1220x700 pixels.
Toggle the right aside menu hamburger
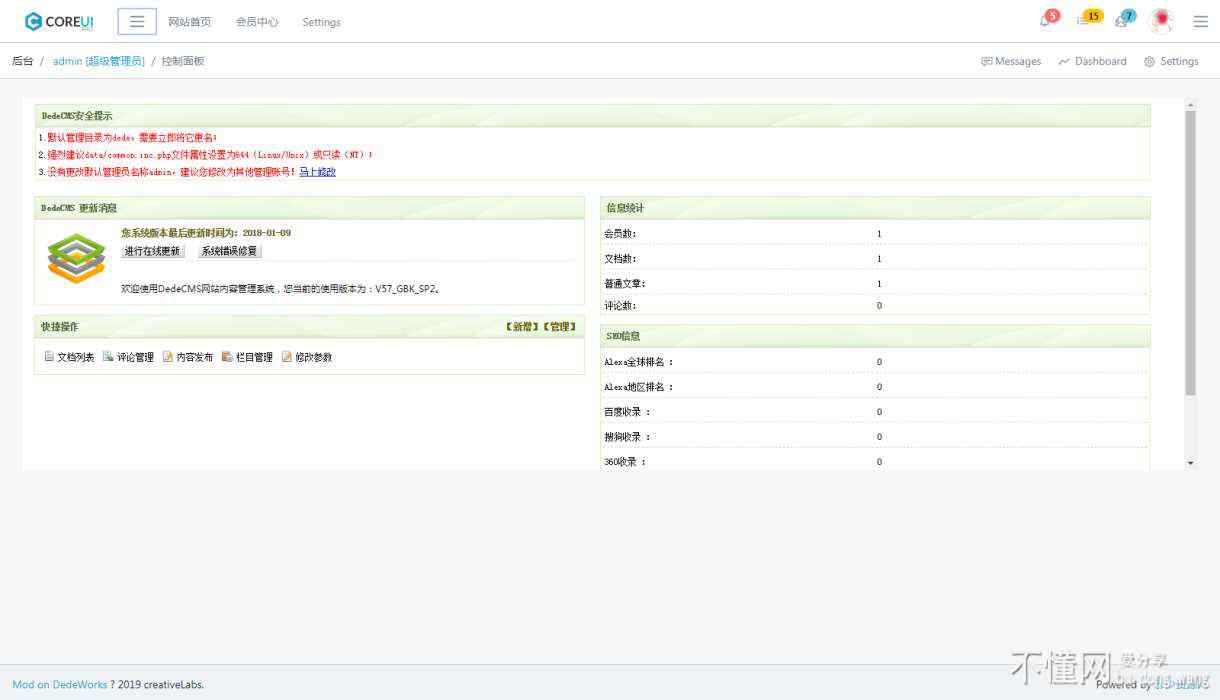pyautogui.click(x=1200, y=21)
